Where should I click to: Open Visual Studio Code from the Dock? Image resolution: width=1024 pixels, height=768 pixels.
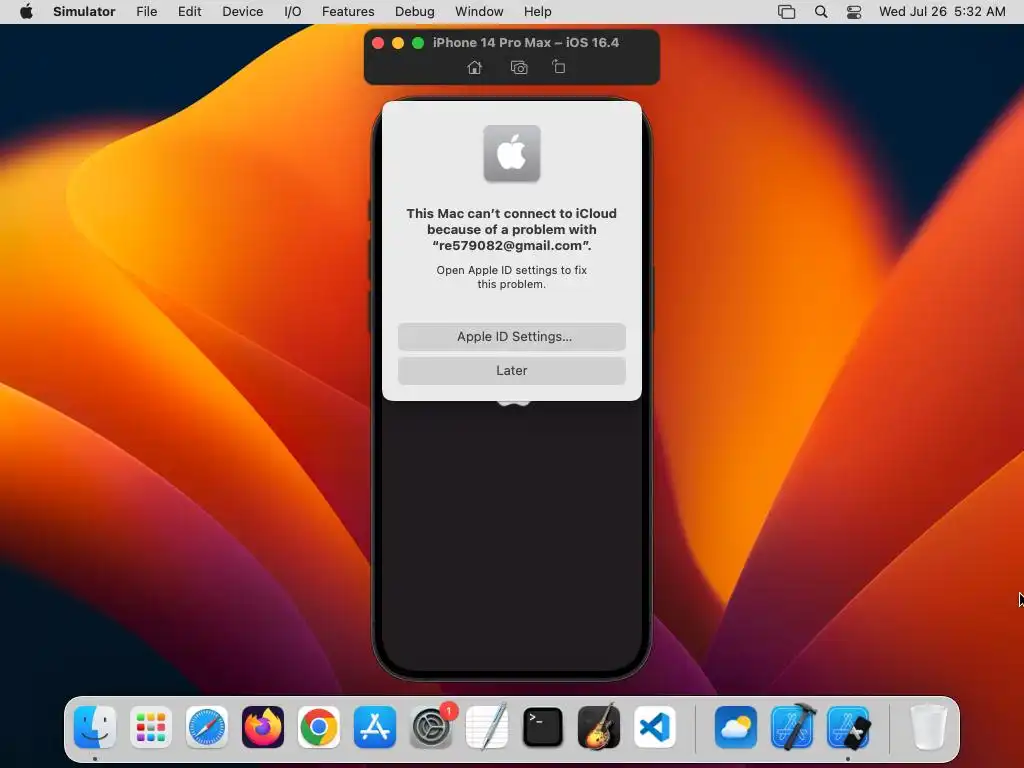[x=655, y=727]
